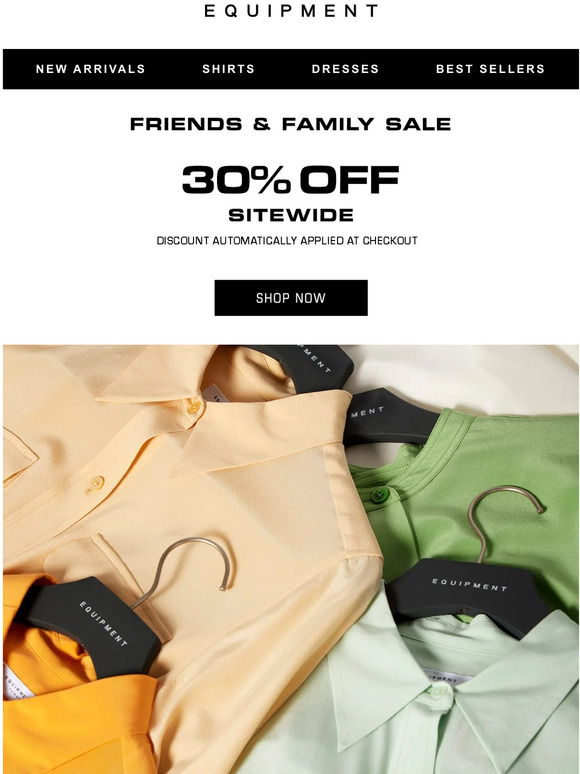
Task: Open the New Arrivals section
Action: click(x=90, y=69)
